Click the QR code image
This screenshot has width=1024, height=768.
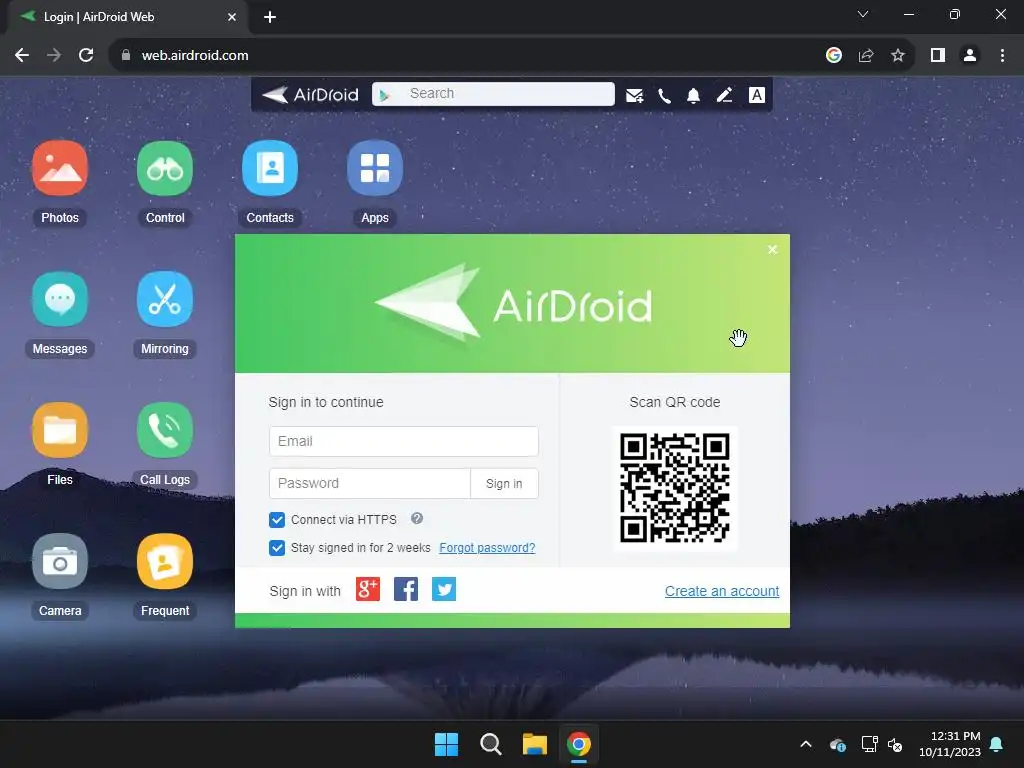(675, 488)
